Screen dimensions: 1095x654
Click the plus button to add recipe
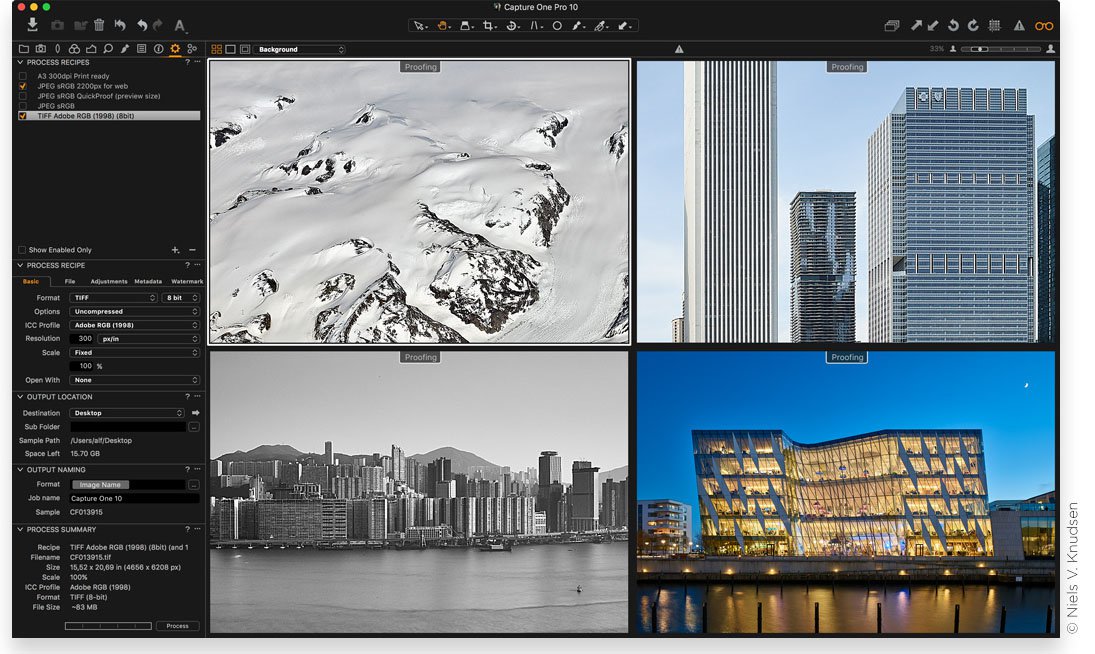pyautogui.click(x=175, y=250)
